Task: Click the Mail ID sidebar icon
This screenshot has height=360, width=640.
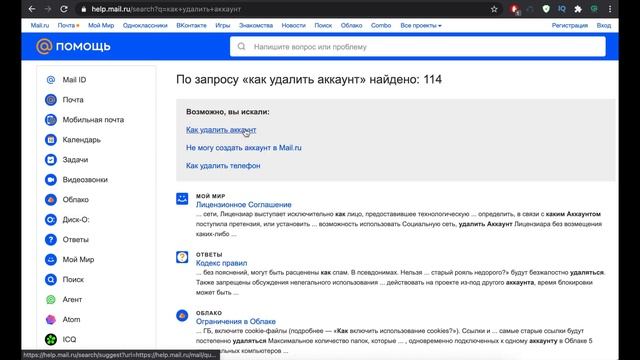Action: pos(51,80)
